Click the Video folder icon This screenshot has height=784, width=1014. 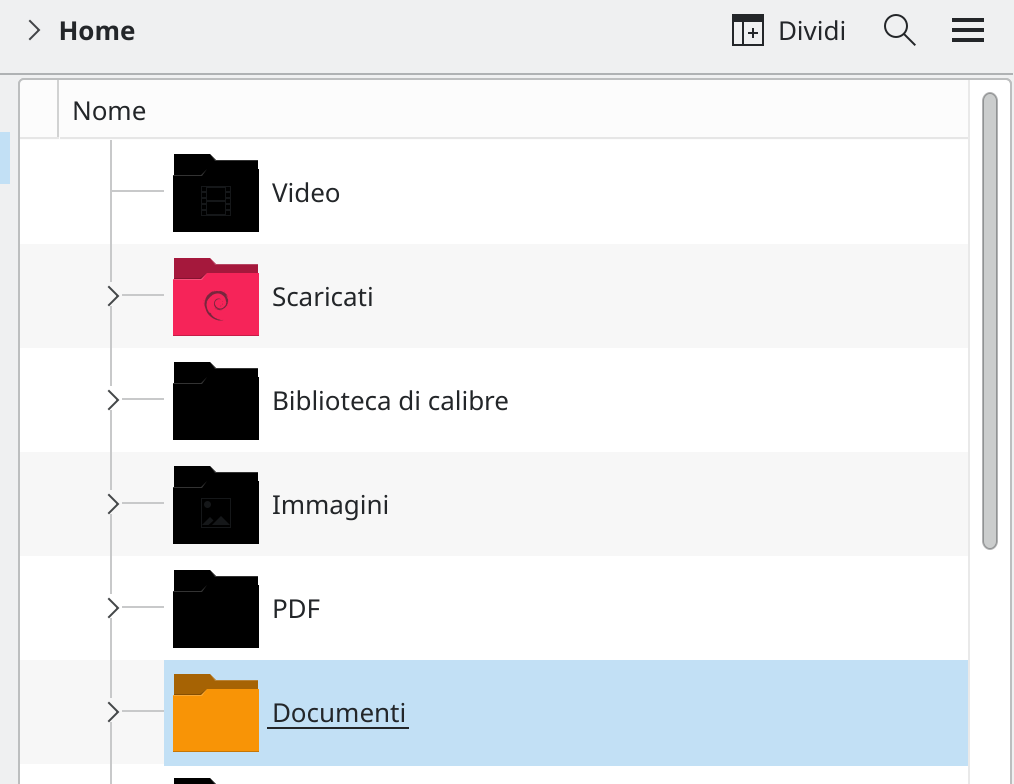[216, 193]
